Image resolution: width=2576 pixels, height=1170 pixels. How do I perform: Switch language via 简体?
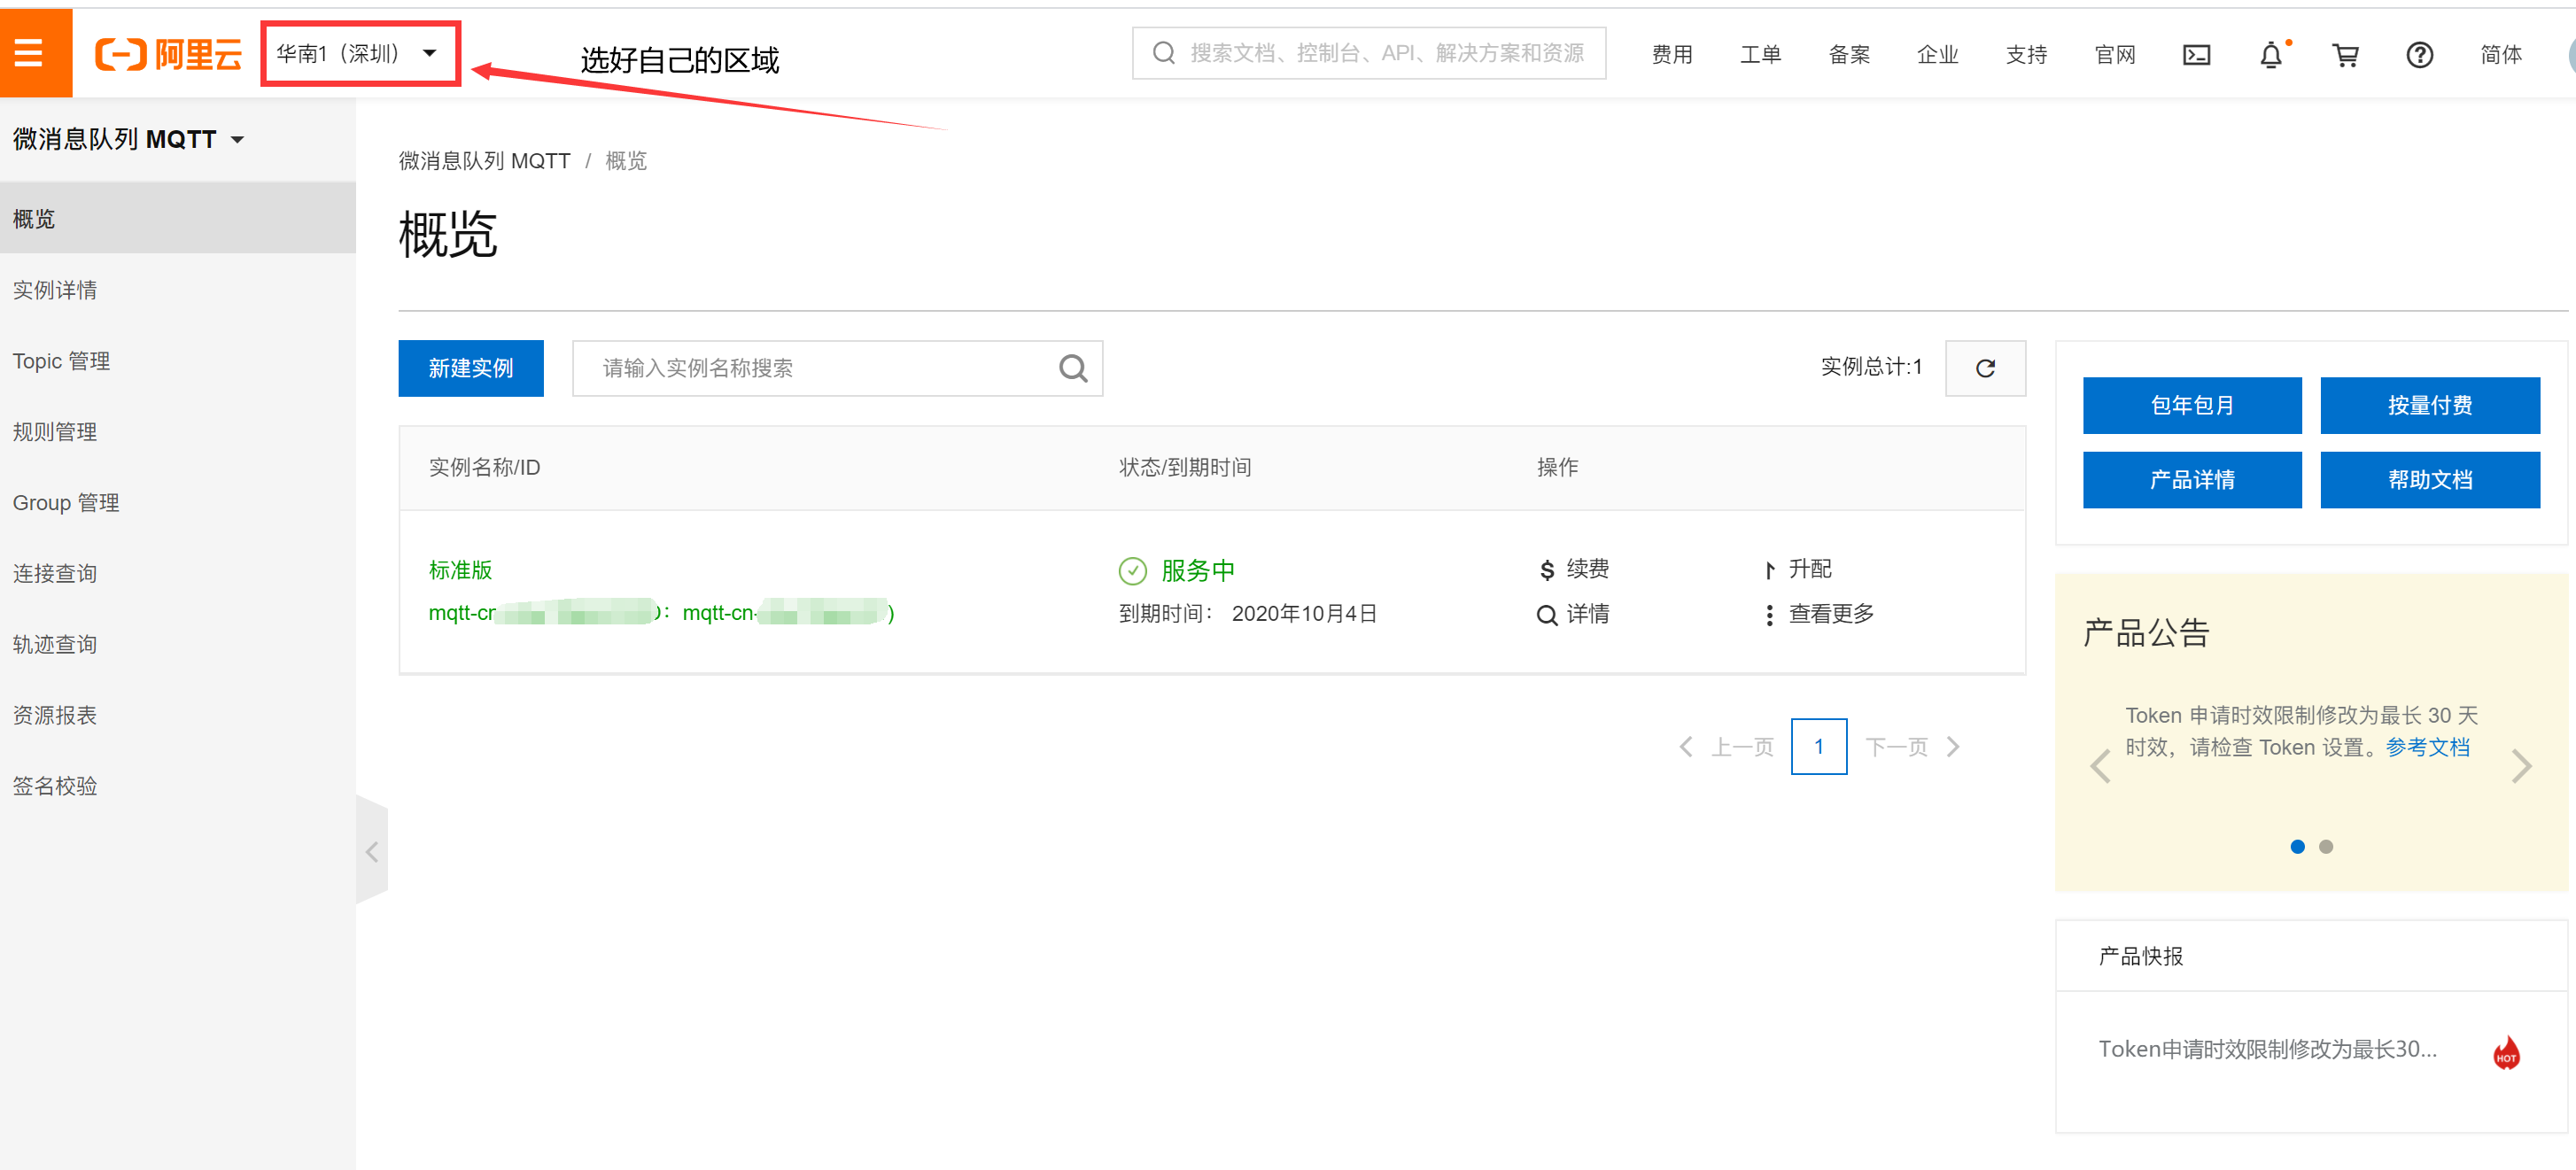(x=2500, y=55)
